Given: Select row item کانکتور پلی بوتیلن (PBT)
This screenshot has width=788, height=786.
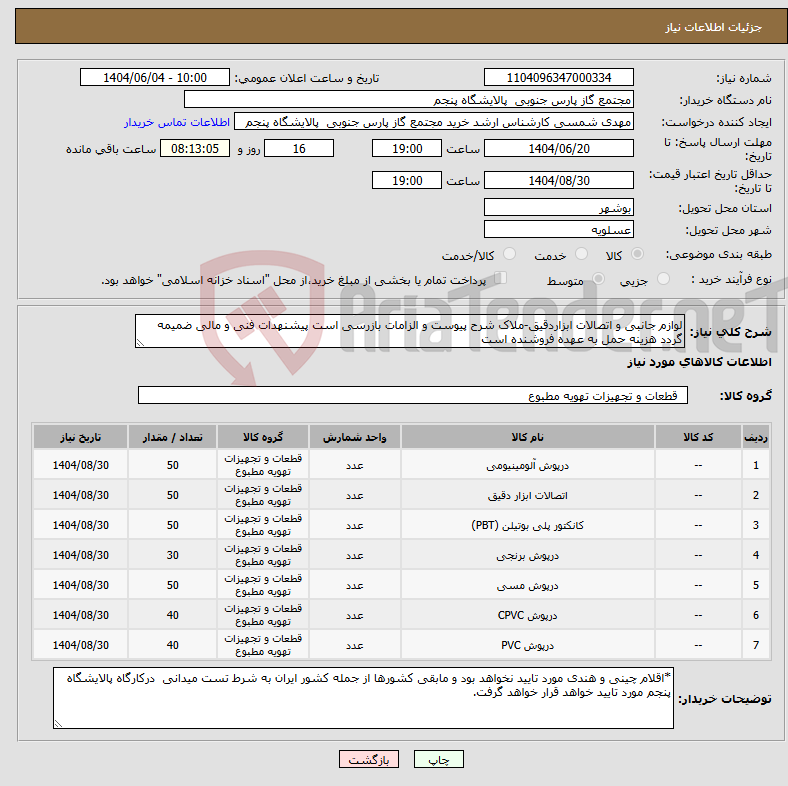Looking at the screenshot, I should pyautogui.click(x=528, y=525).
